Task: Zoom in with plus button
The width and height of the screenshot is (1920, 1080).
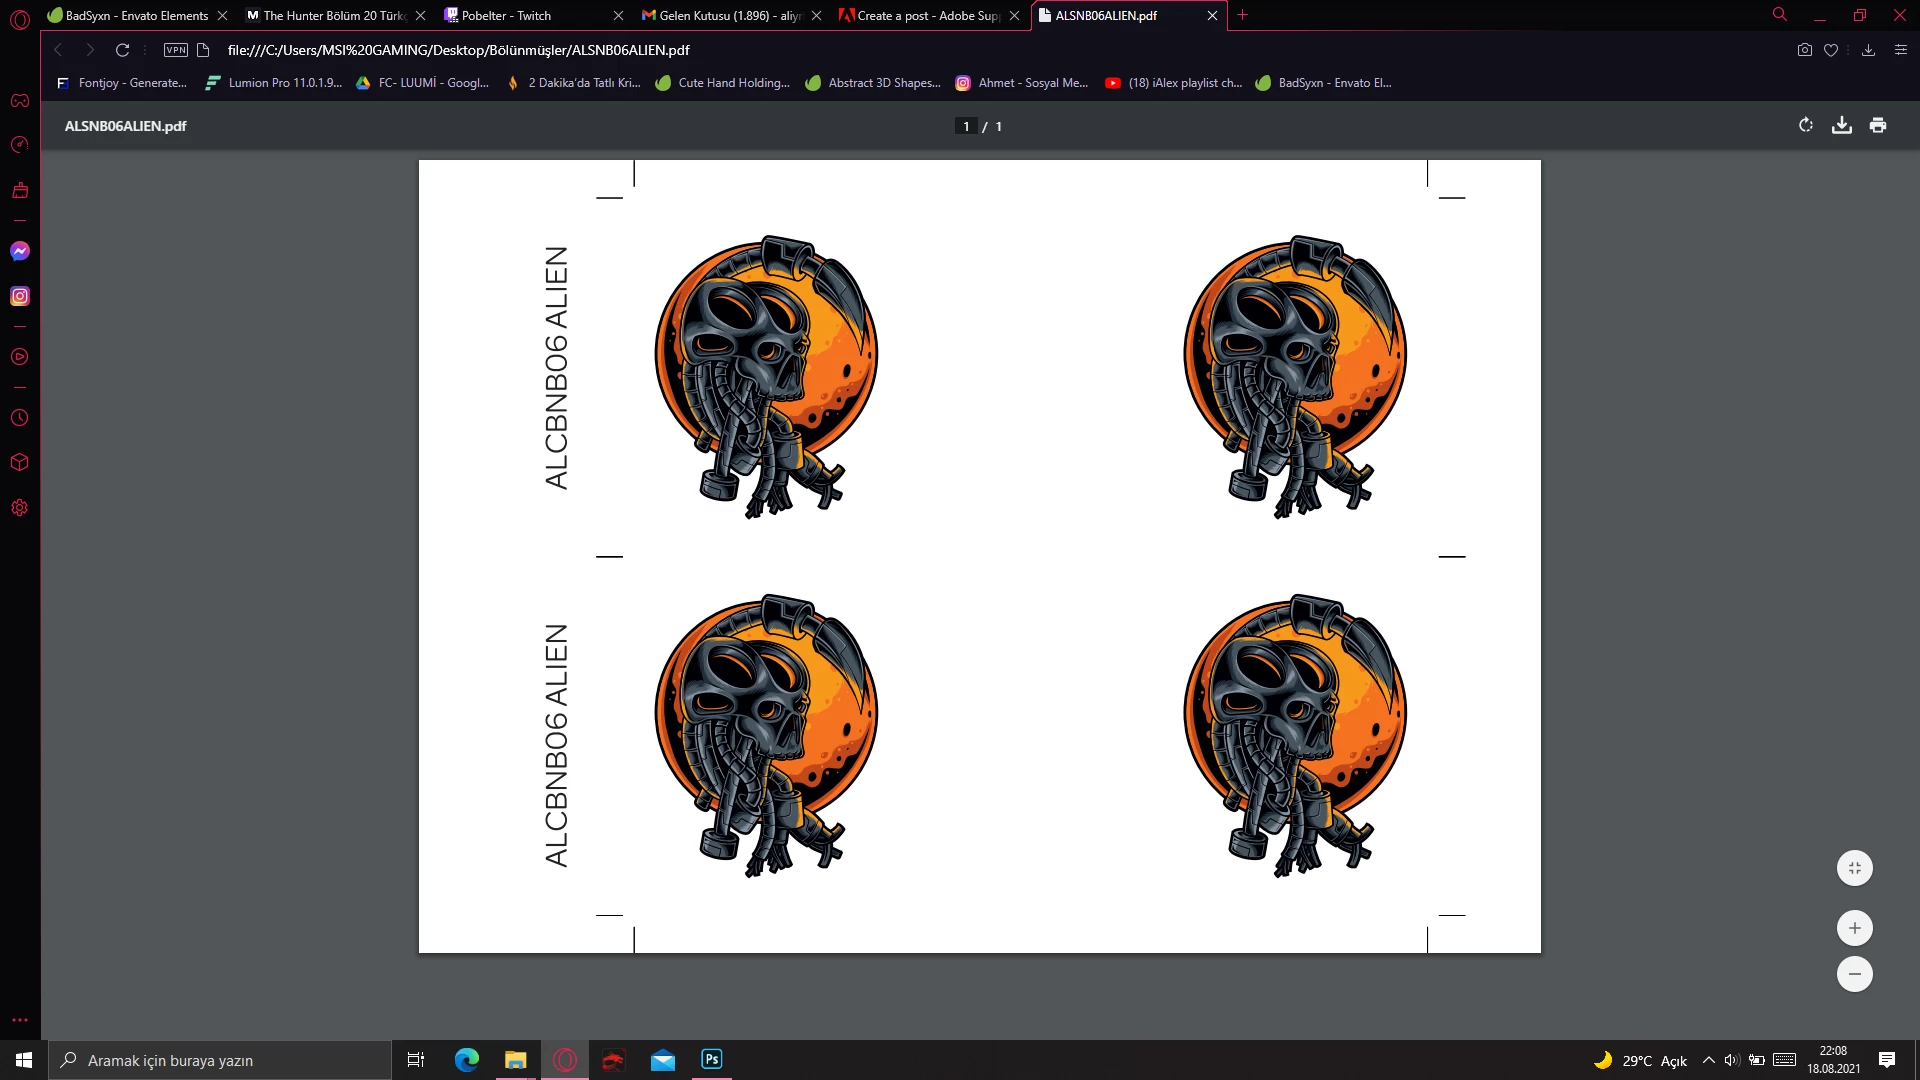Action: [1854, 928]
